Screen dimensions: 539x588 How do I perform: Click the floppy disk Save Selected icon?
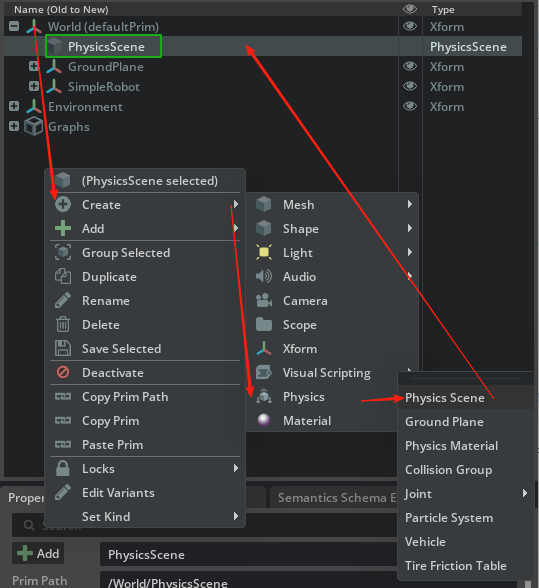(x=63, y=348)
